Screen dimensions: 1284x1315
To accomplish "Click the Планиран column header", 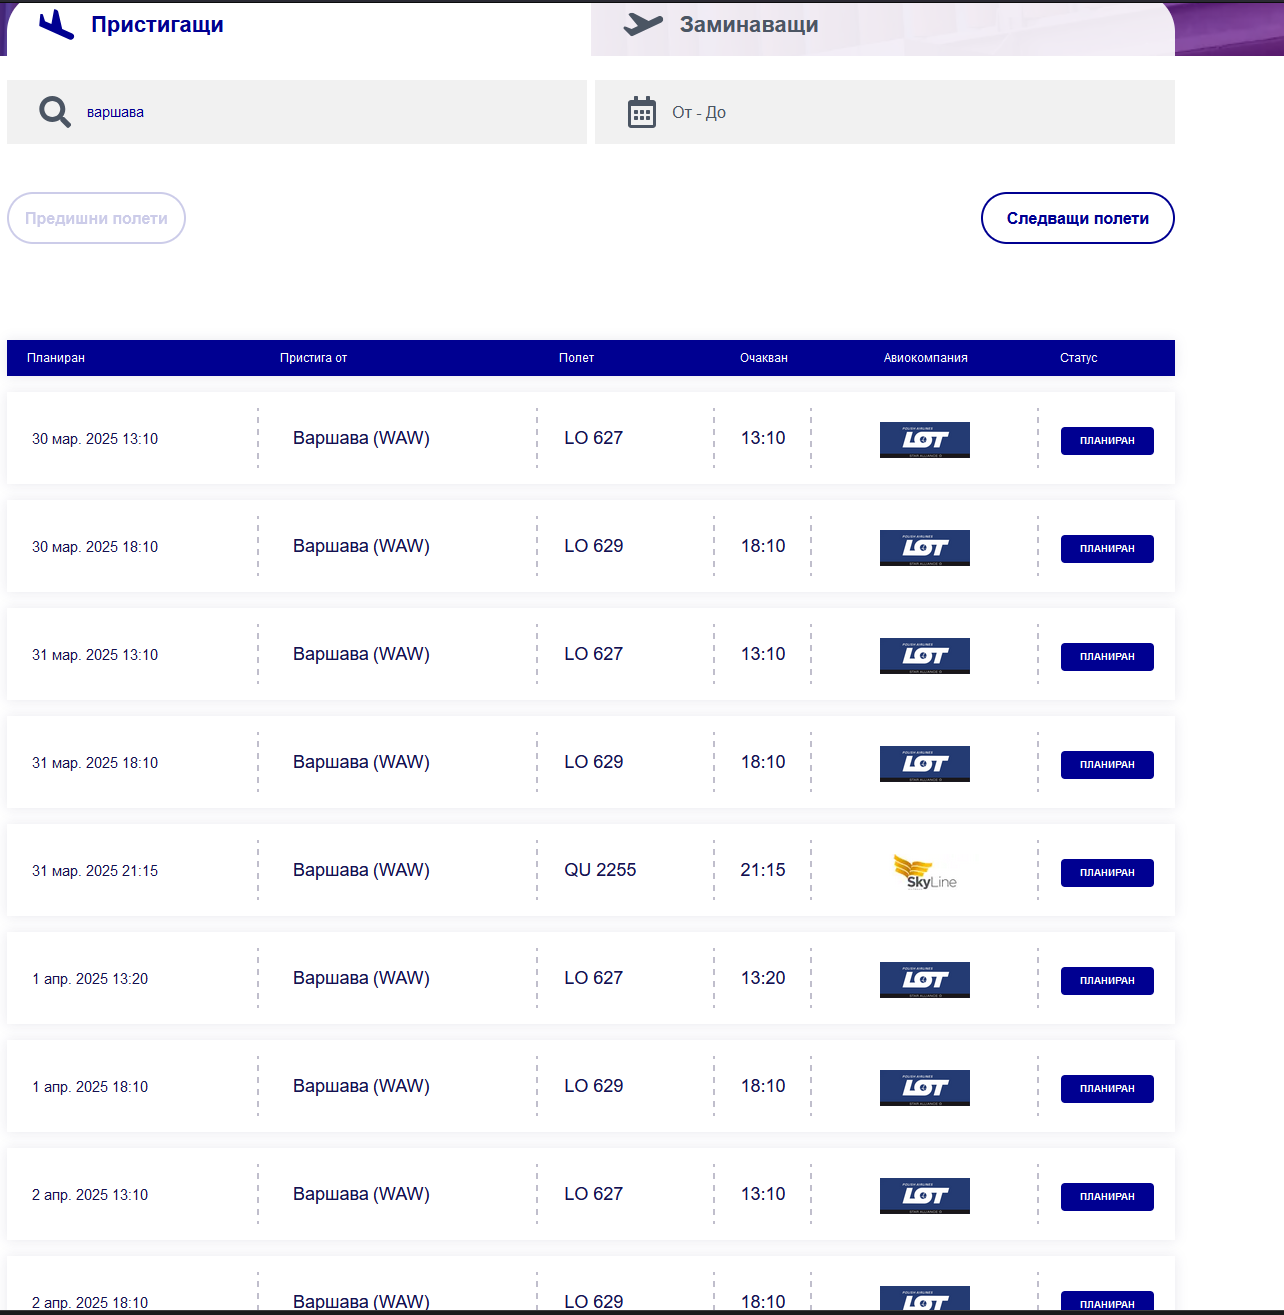I will click(56, 358).
